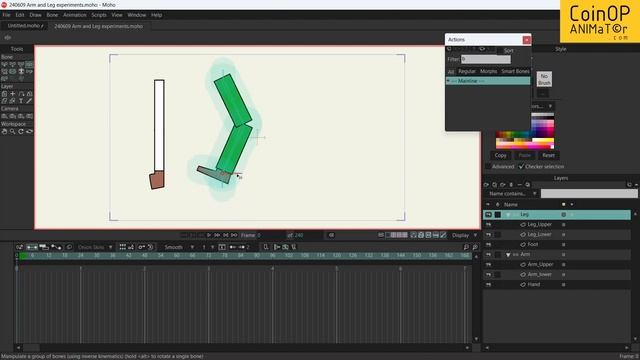Click the delete layer minus icon in the Layers panel
Screen dimensions: 640x360
pyautogui.click(x=519, y=185)
